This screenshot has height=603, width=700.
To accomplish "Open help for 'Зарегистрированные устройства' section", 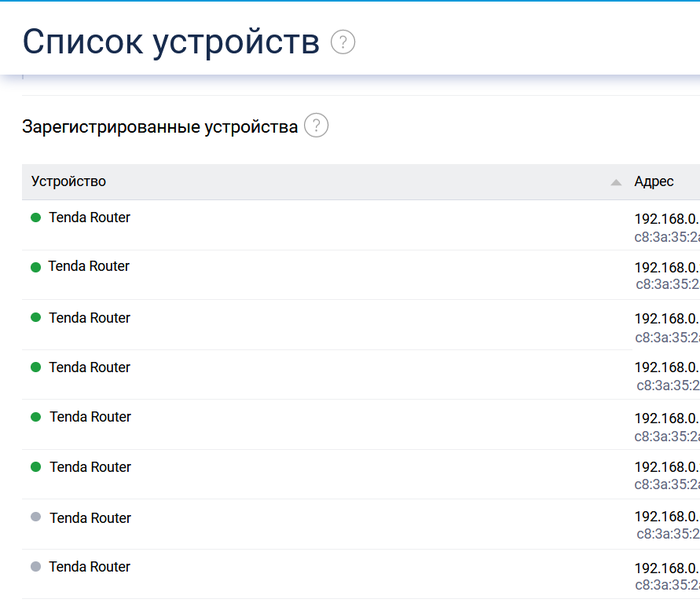I will (316, 126).
